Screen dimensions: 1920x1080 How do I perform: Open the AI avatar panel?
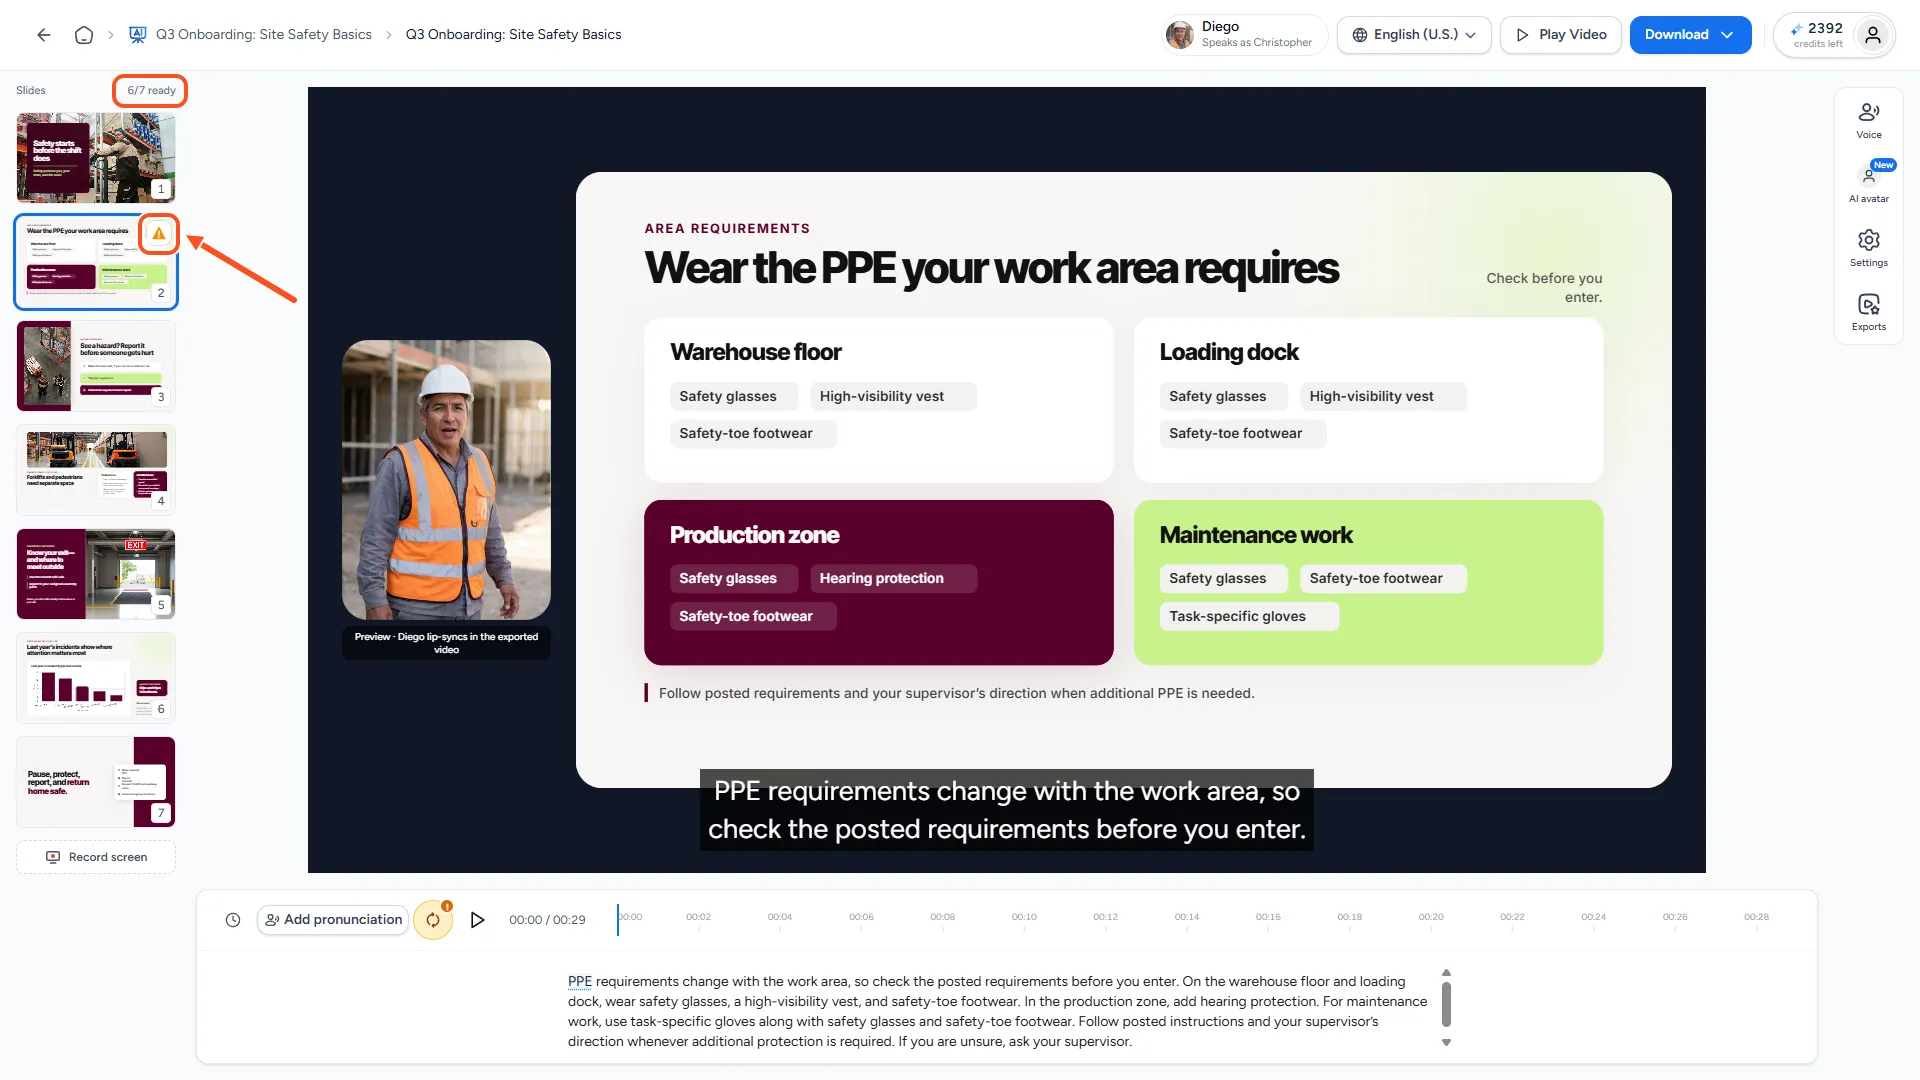click(x=1868, y=183)
